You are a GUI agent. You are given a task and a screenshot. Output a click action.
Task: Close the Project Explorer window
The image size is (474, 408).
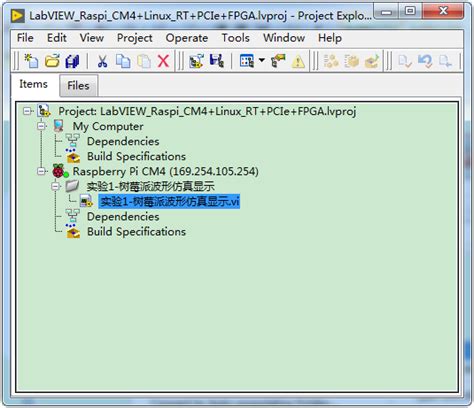pyautogui.click(x=443, y=12)
